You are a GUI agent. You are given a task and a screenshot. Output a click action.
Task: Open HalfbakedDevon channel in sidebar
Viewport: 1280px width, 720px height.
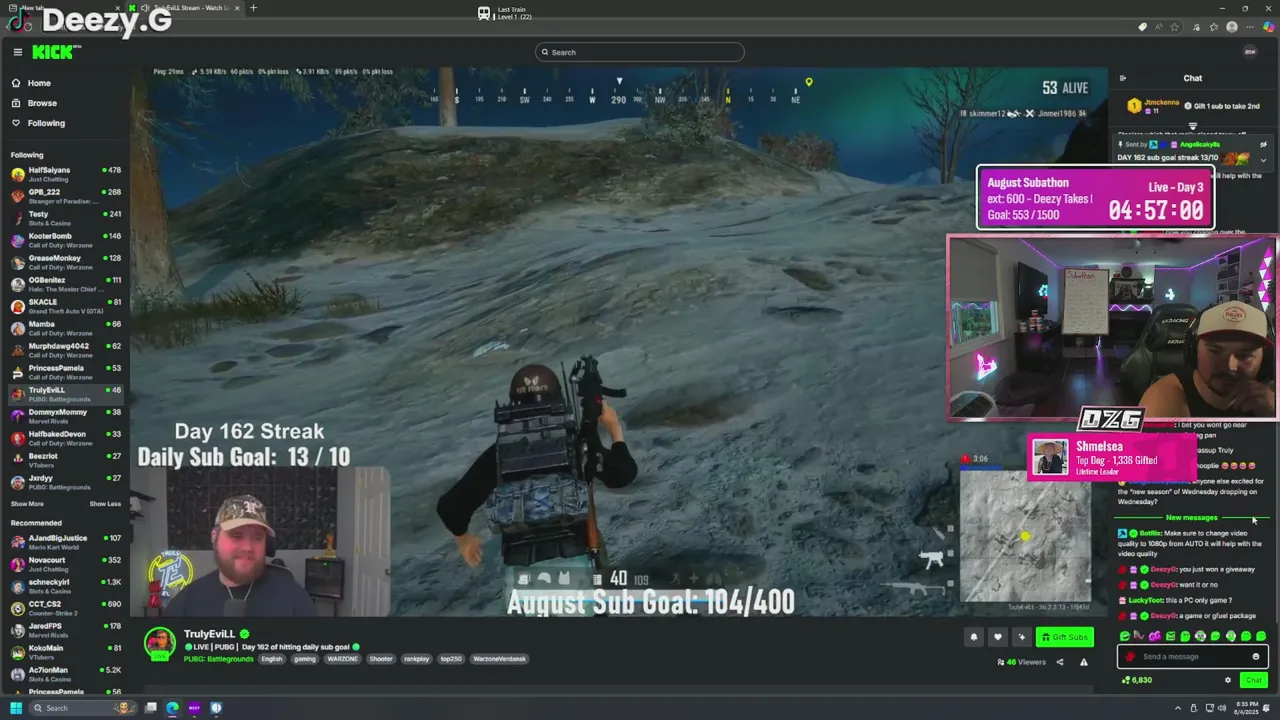tap(66, 438)
